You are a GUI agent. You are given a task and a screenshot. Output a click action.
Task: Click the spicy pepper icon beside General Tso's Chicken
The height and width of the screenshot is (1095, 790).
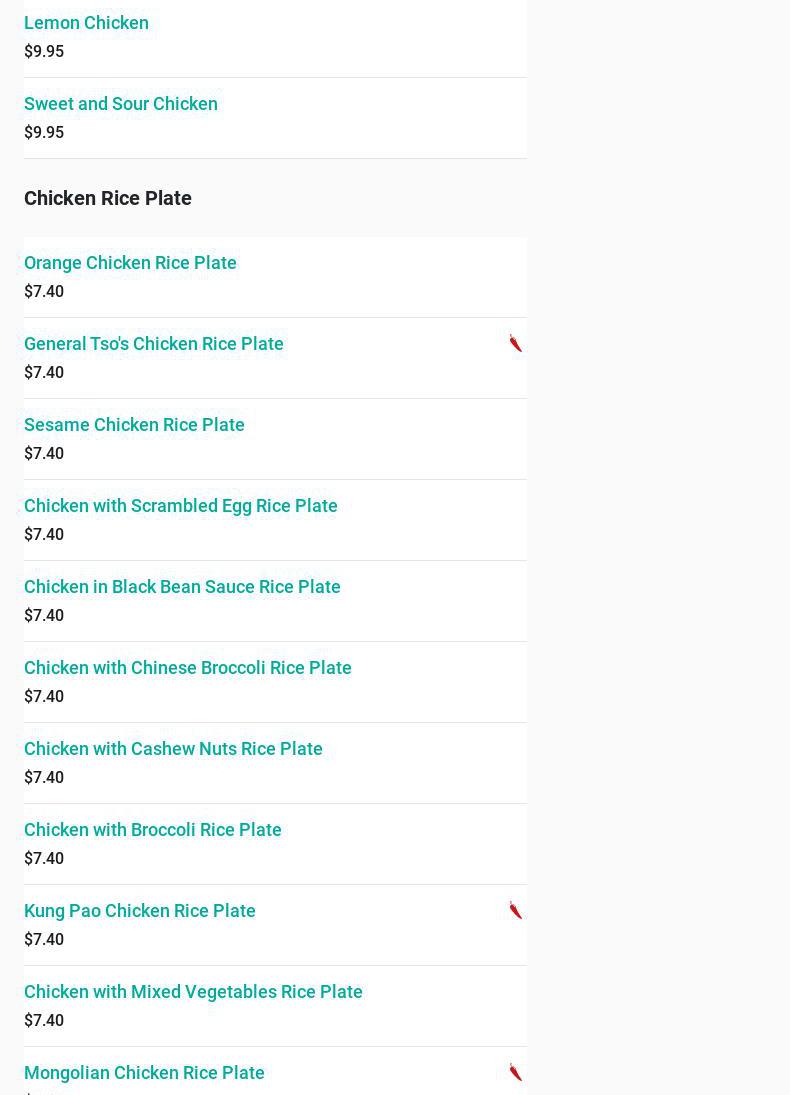coord(515,343)
